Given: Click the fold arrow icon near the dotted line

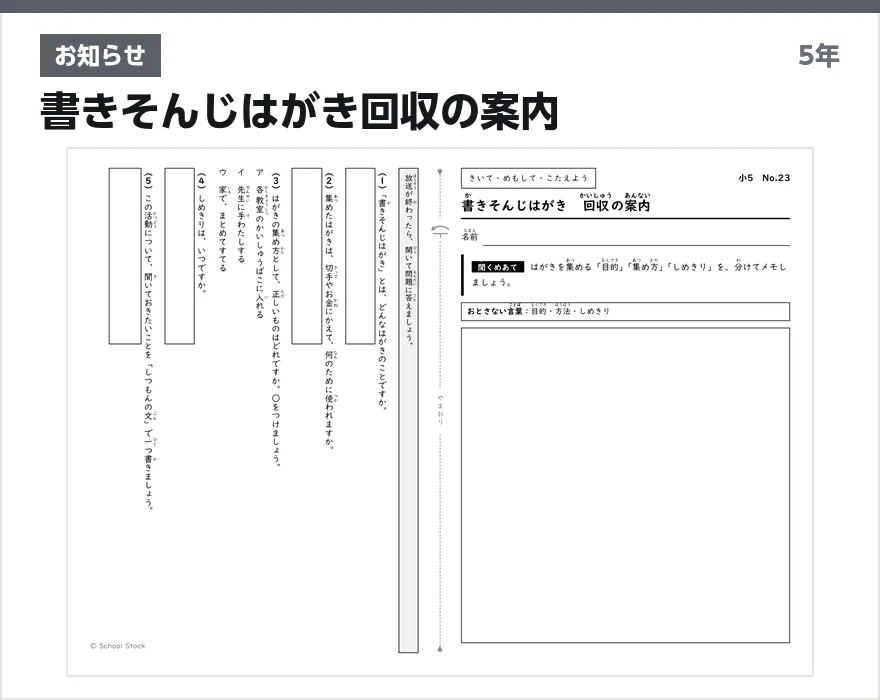Looking at the screenshot, I should click(x=441, y=231).
